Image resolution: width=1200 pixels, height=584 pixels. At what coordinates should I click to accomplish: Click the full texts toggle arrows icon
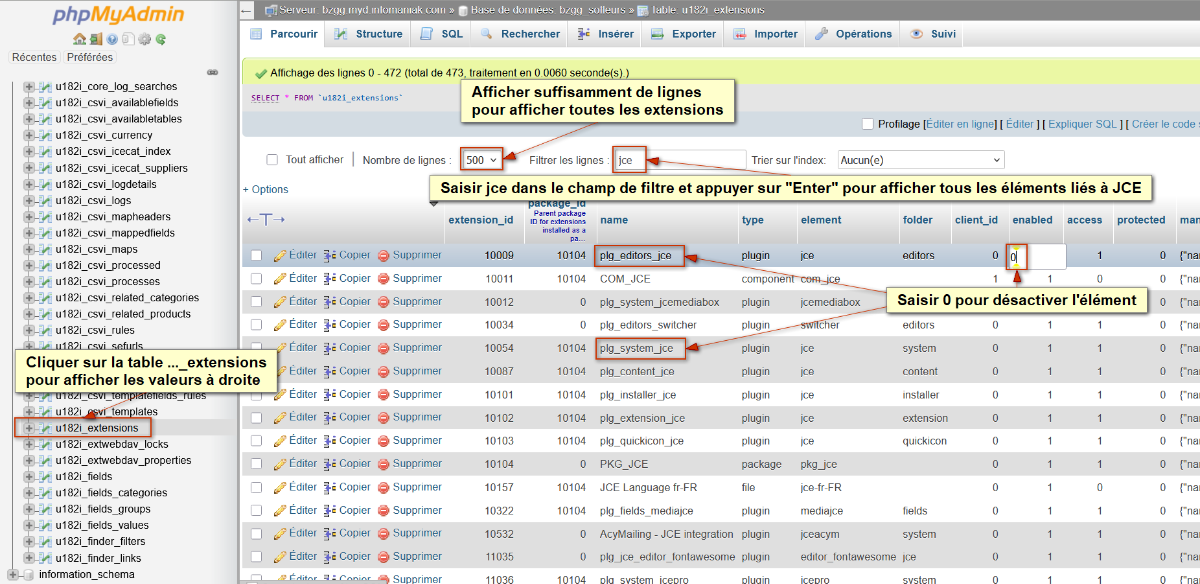[x=266, y=219]
